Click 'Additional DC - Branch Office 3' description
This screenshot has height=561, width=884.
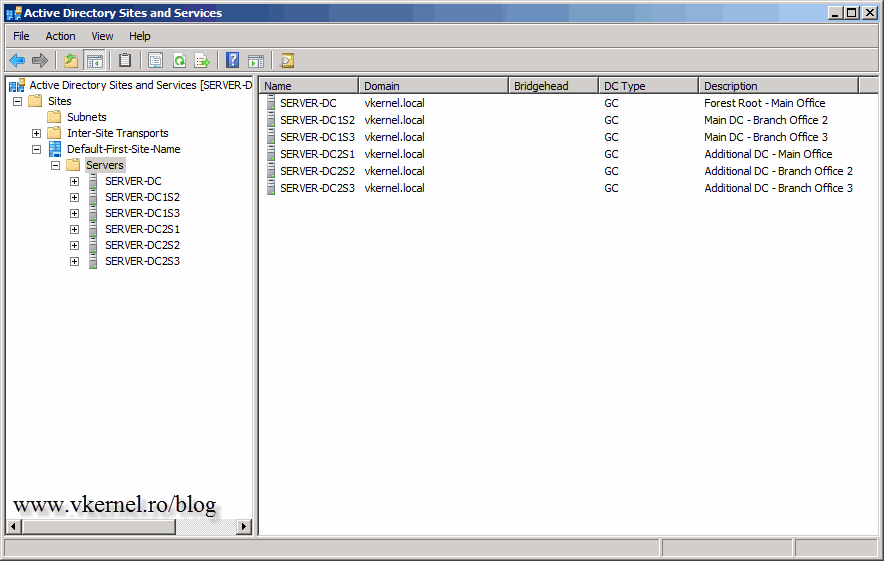pyautogui.click(x=779, y=188)
